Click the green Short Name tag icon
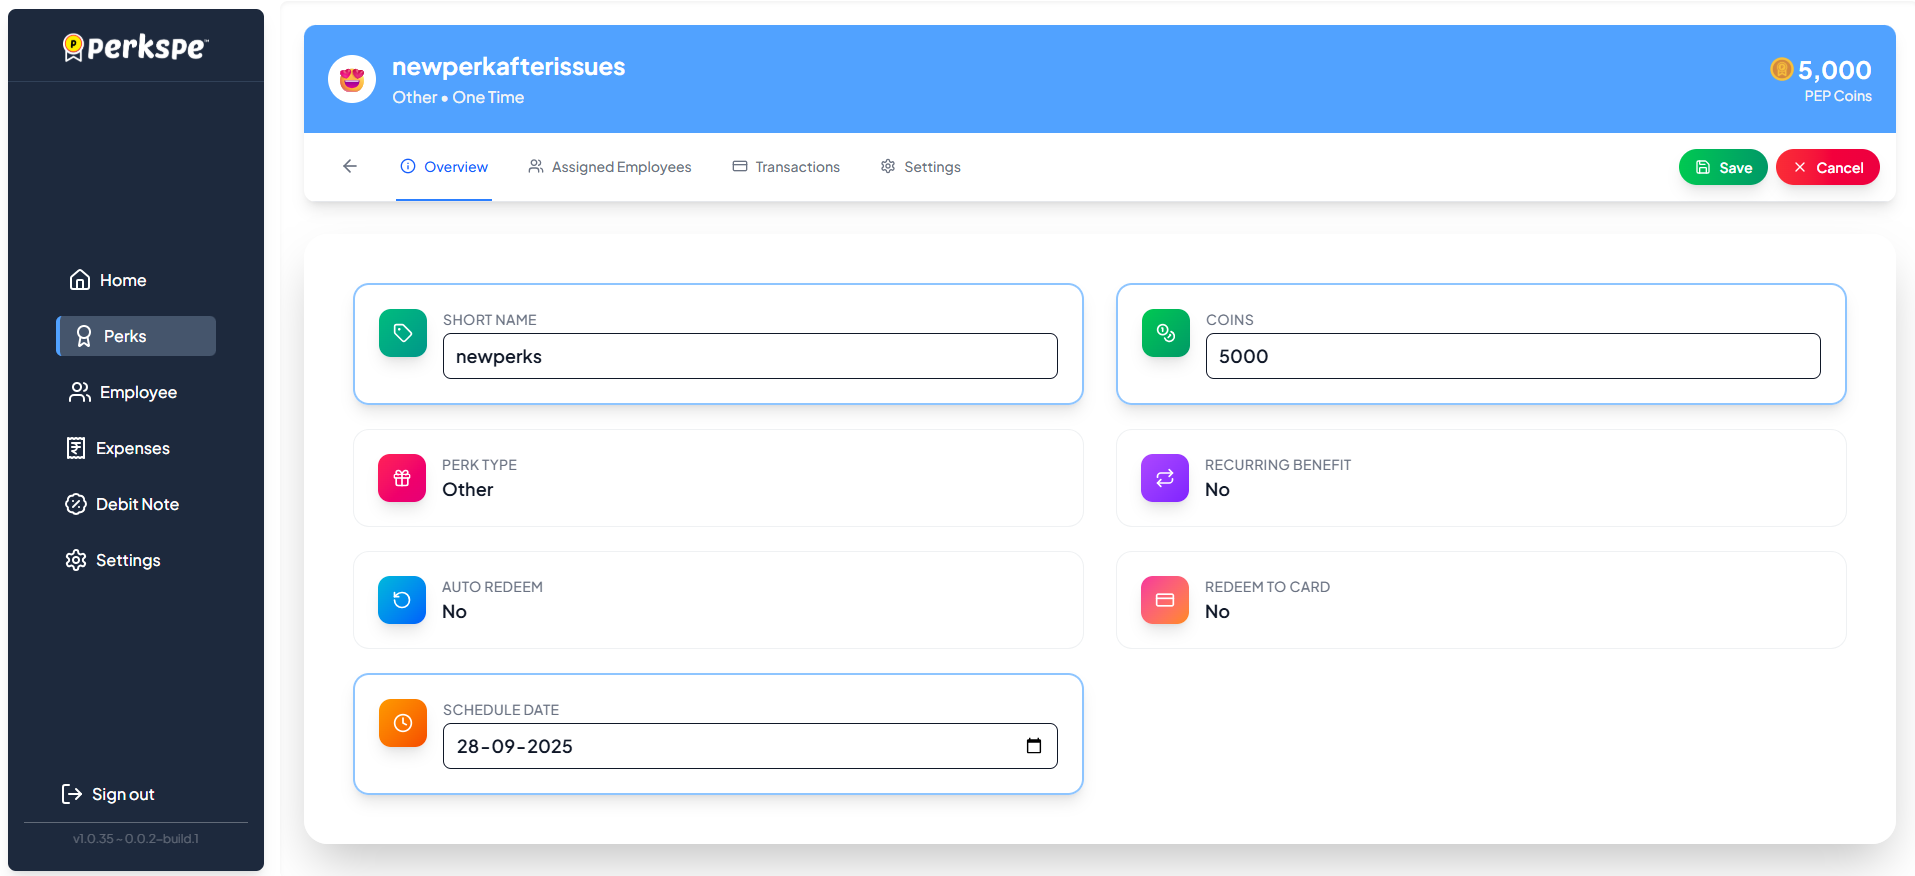The image size is (1915, 876). tap(403, 333)
